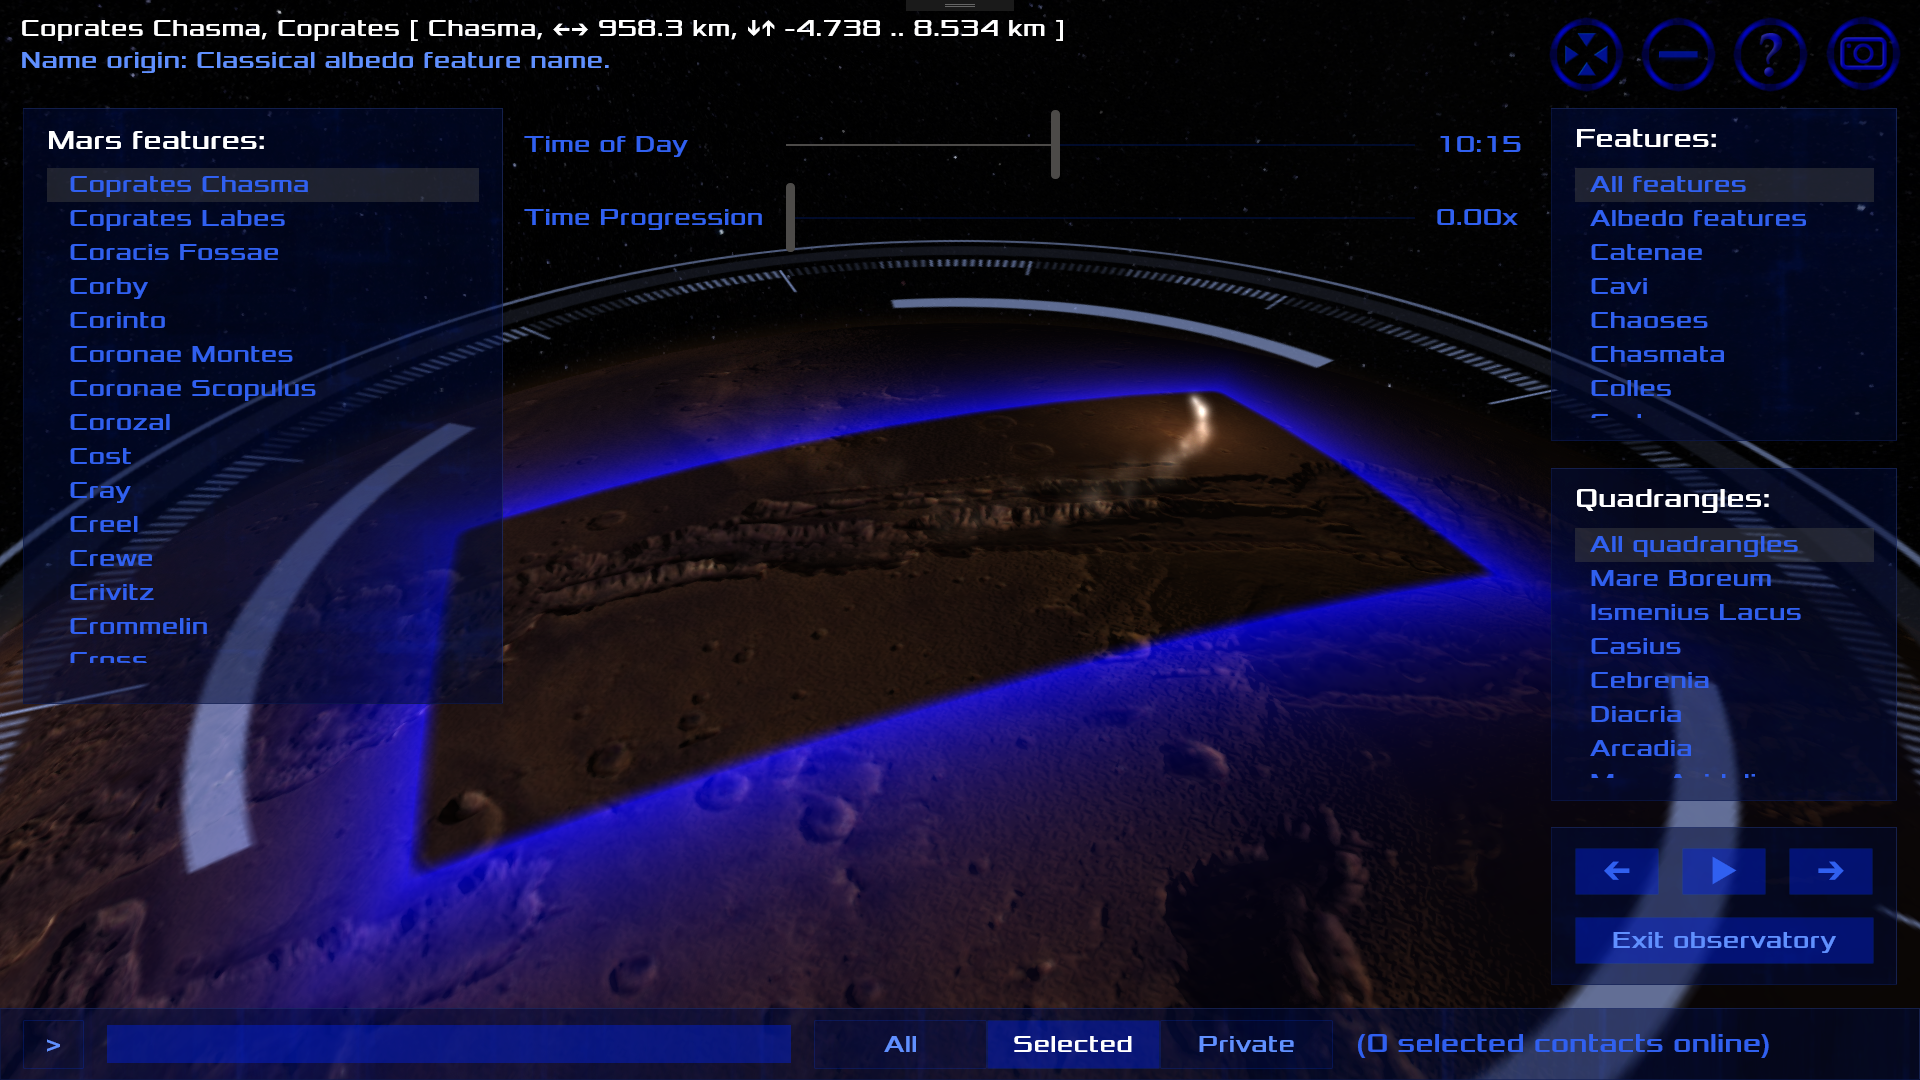This screenshot has height=1080, width=1920.
Task: Select Coprates Labes in Mars features
Action: pos(262,219)
